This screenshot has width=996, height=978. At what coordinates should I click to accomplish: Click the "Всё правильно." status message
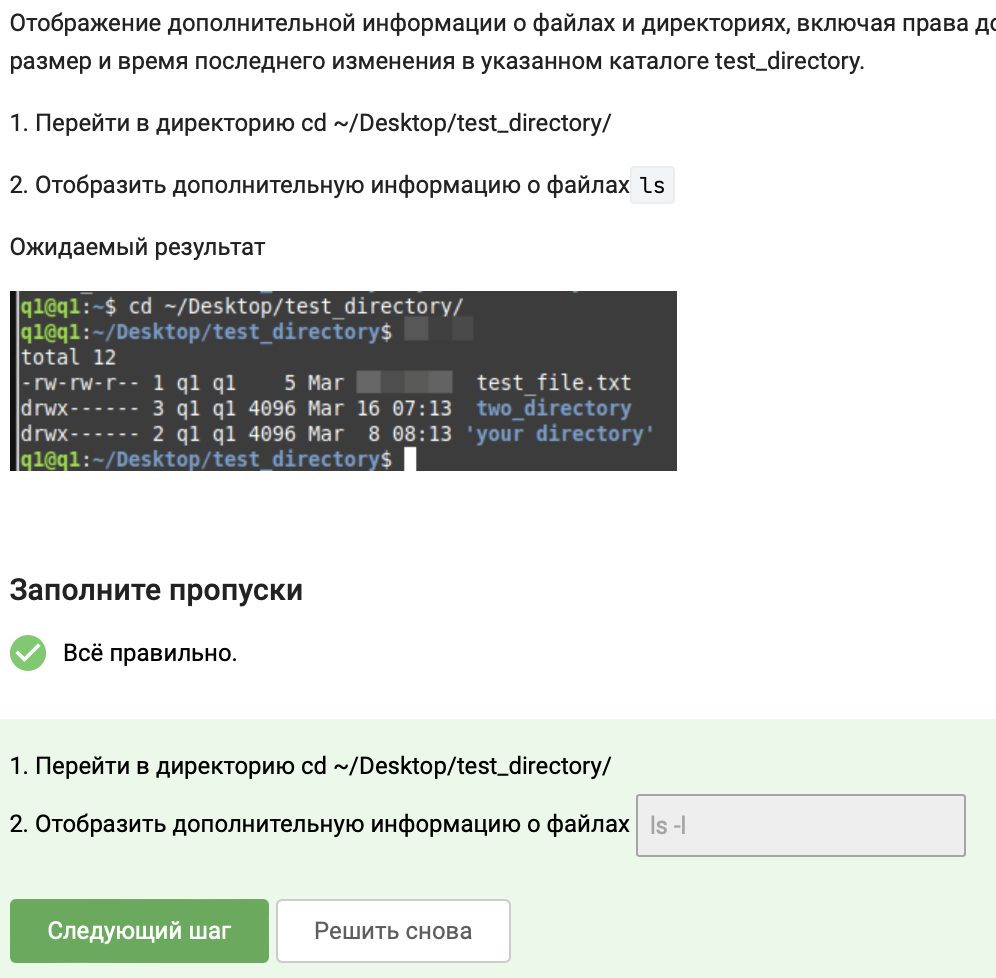[x=150, y=654]
